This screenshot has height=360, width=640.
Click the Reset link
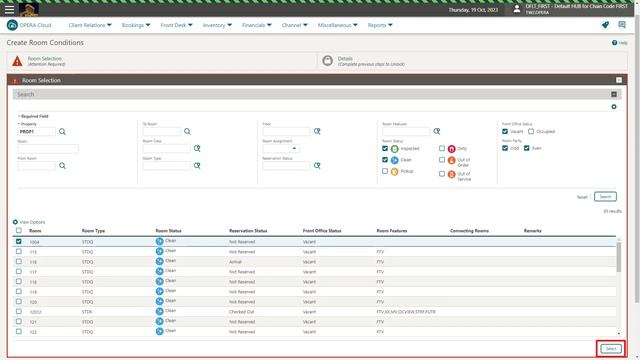tap(582, 197)
